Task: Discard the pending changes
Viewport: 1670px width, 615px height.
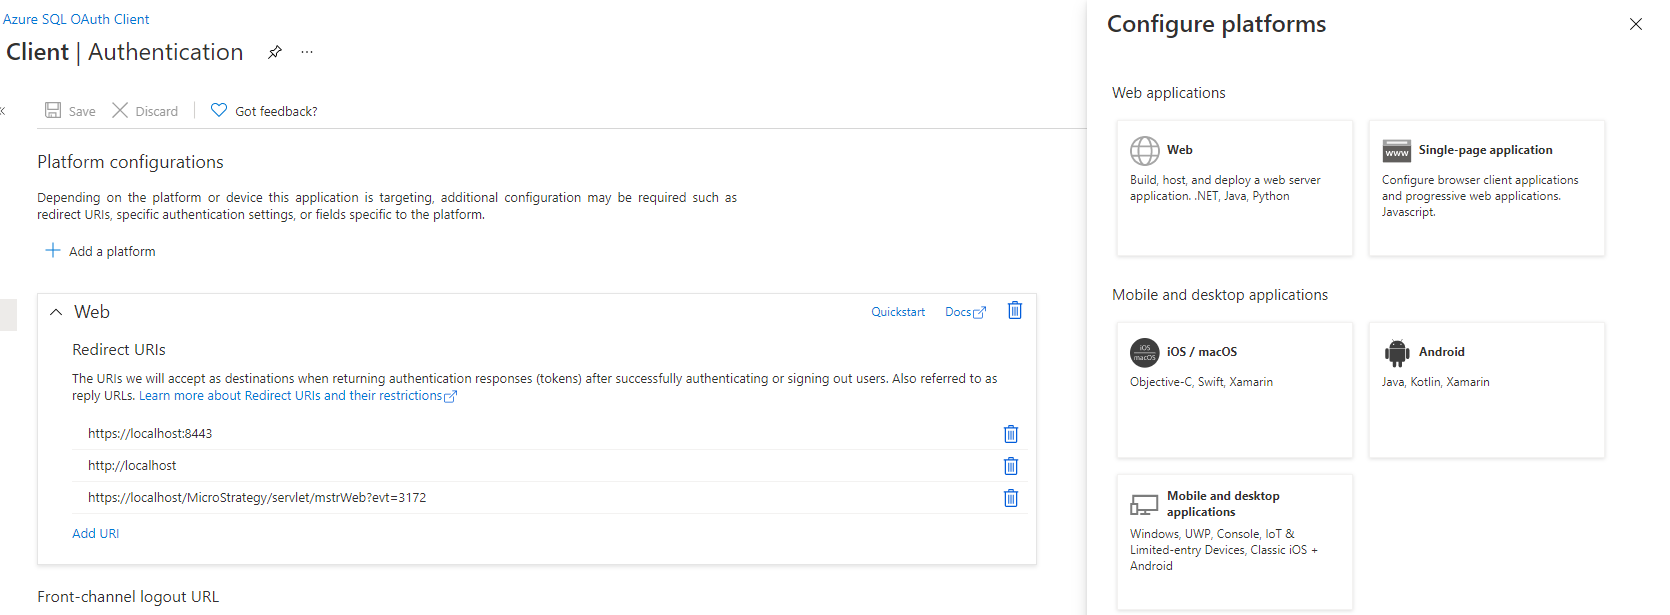Action: [x=145, y=111]
